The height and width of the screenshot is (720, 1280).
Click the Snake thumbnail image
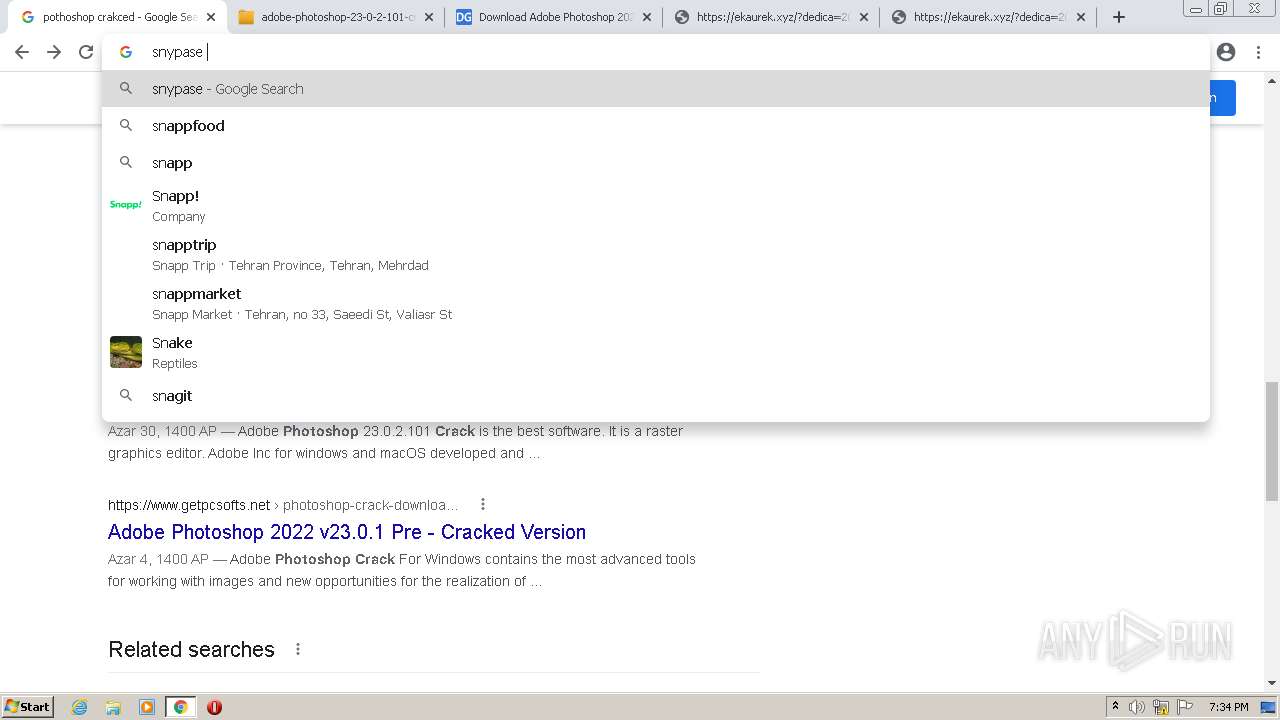pyautogui.click(x=126, y=352)
